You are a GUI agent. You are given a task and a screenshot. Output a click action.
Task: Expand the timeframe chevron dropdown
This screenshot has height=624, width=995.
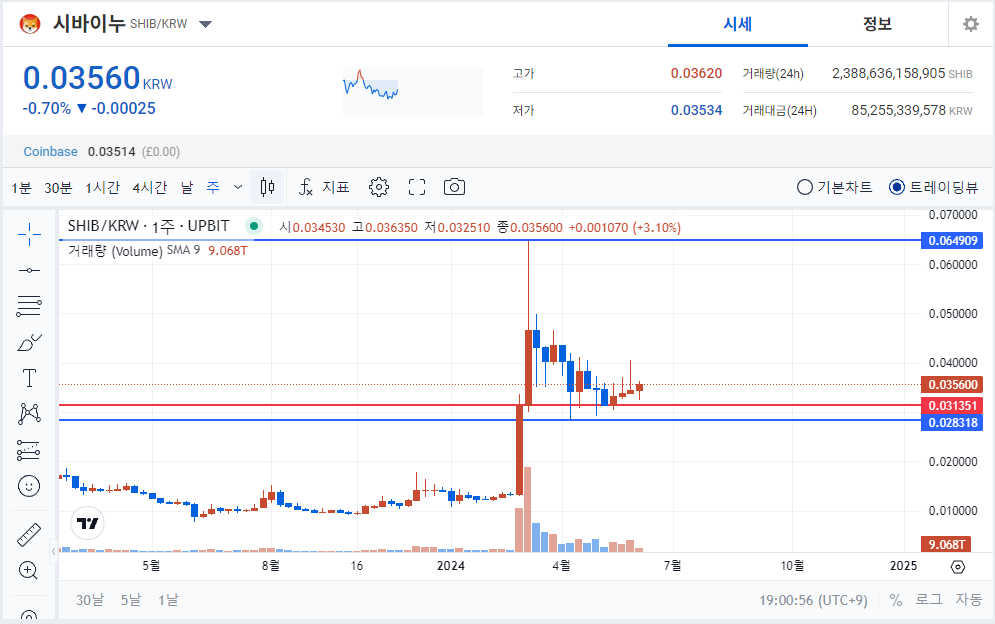click(238, 187)
